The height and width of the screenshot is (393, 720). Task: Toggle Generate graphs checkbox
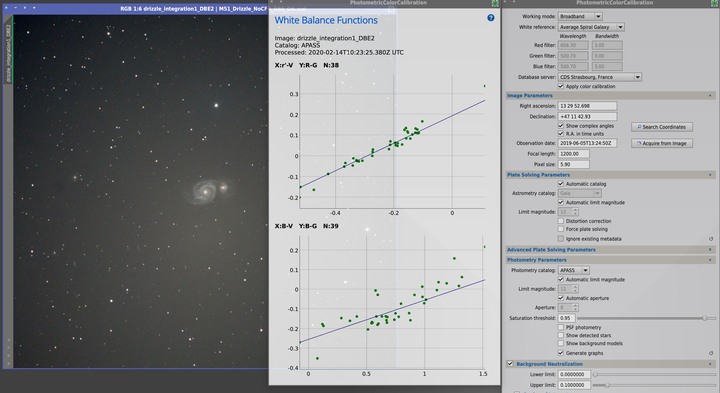click(561, 353)
